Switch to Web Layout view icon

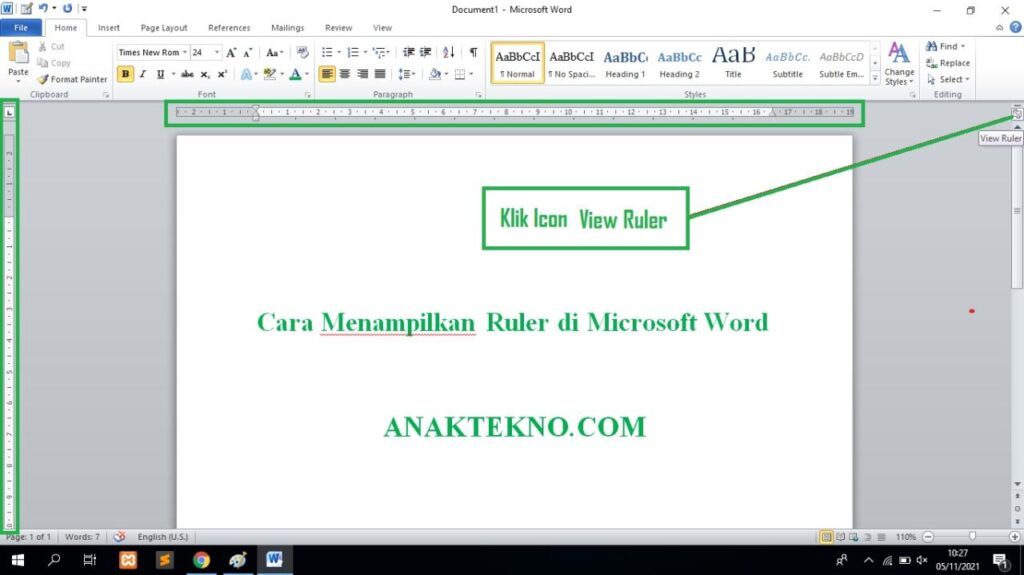point(854,537)
